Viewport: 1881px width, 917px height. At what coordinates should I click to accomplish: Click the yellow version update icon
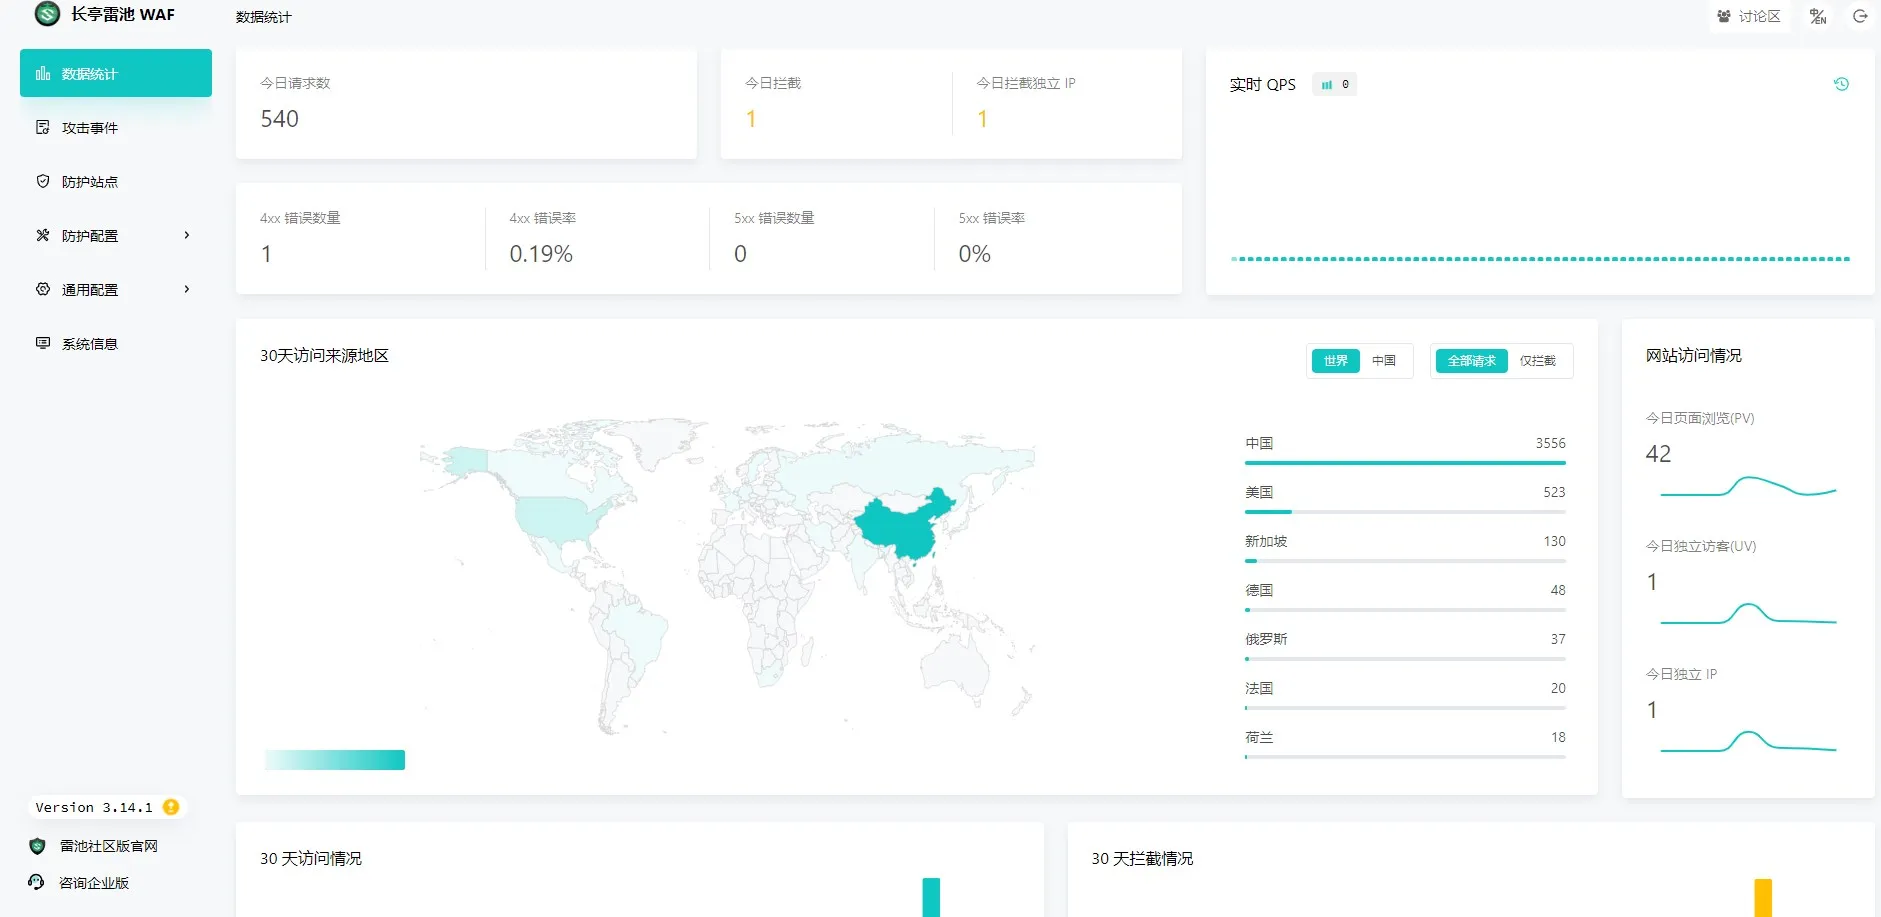(171, 807)
